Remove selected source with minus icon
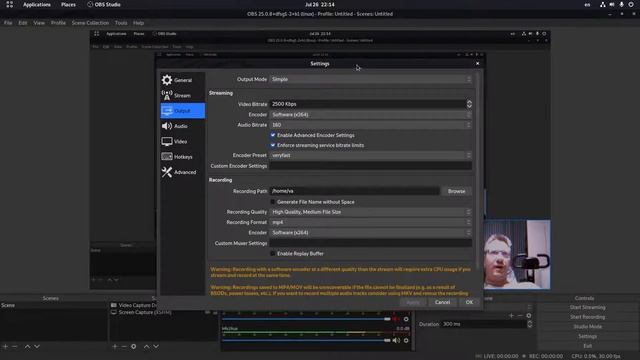 pos(124,347)
